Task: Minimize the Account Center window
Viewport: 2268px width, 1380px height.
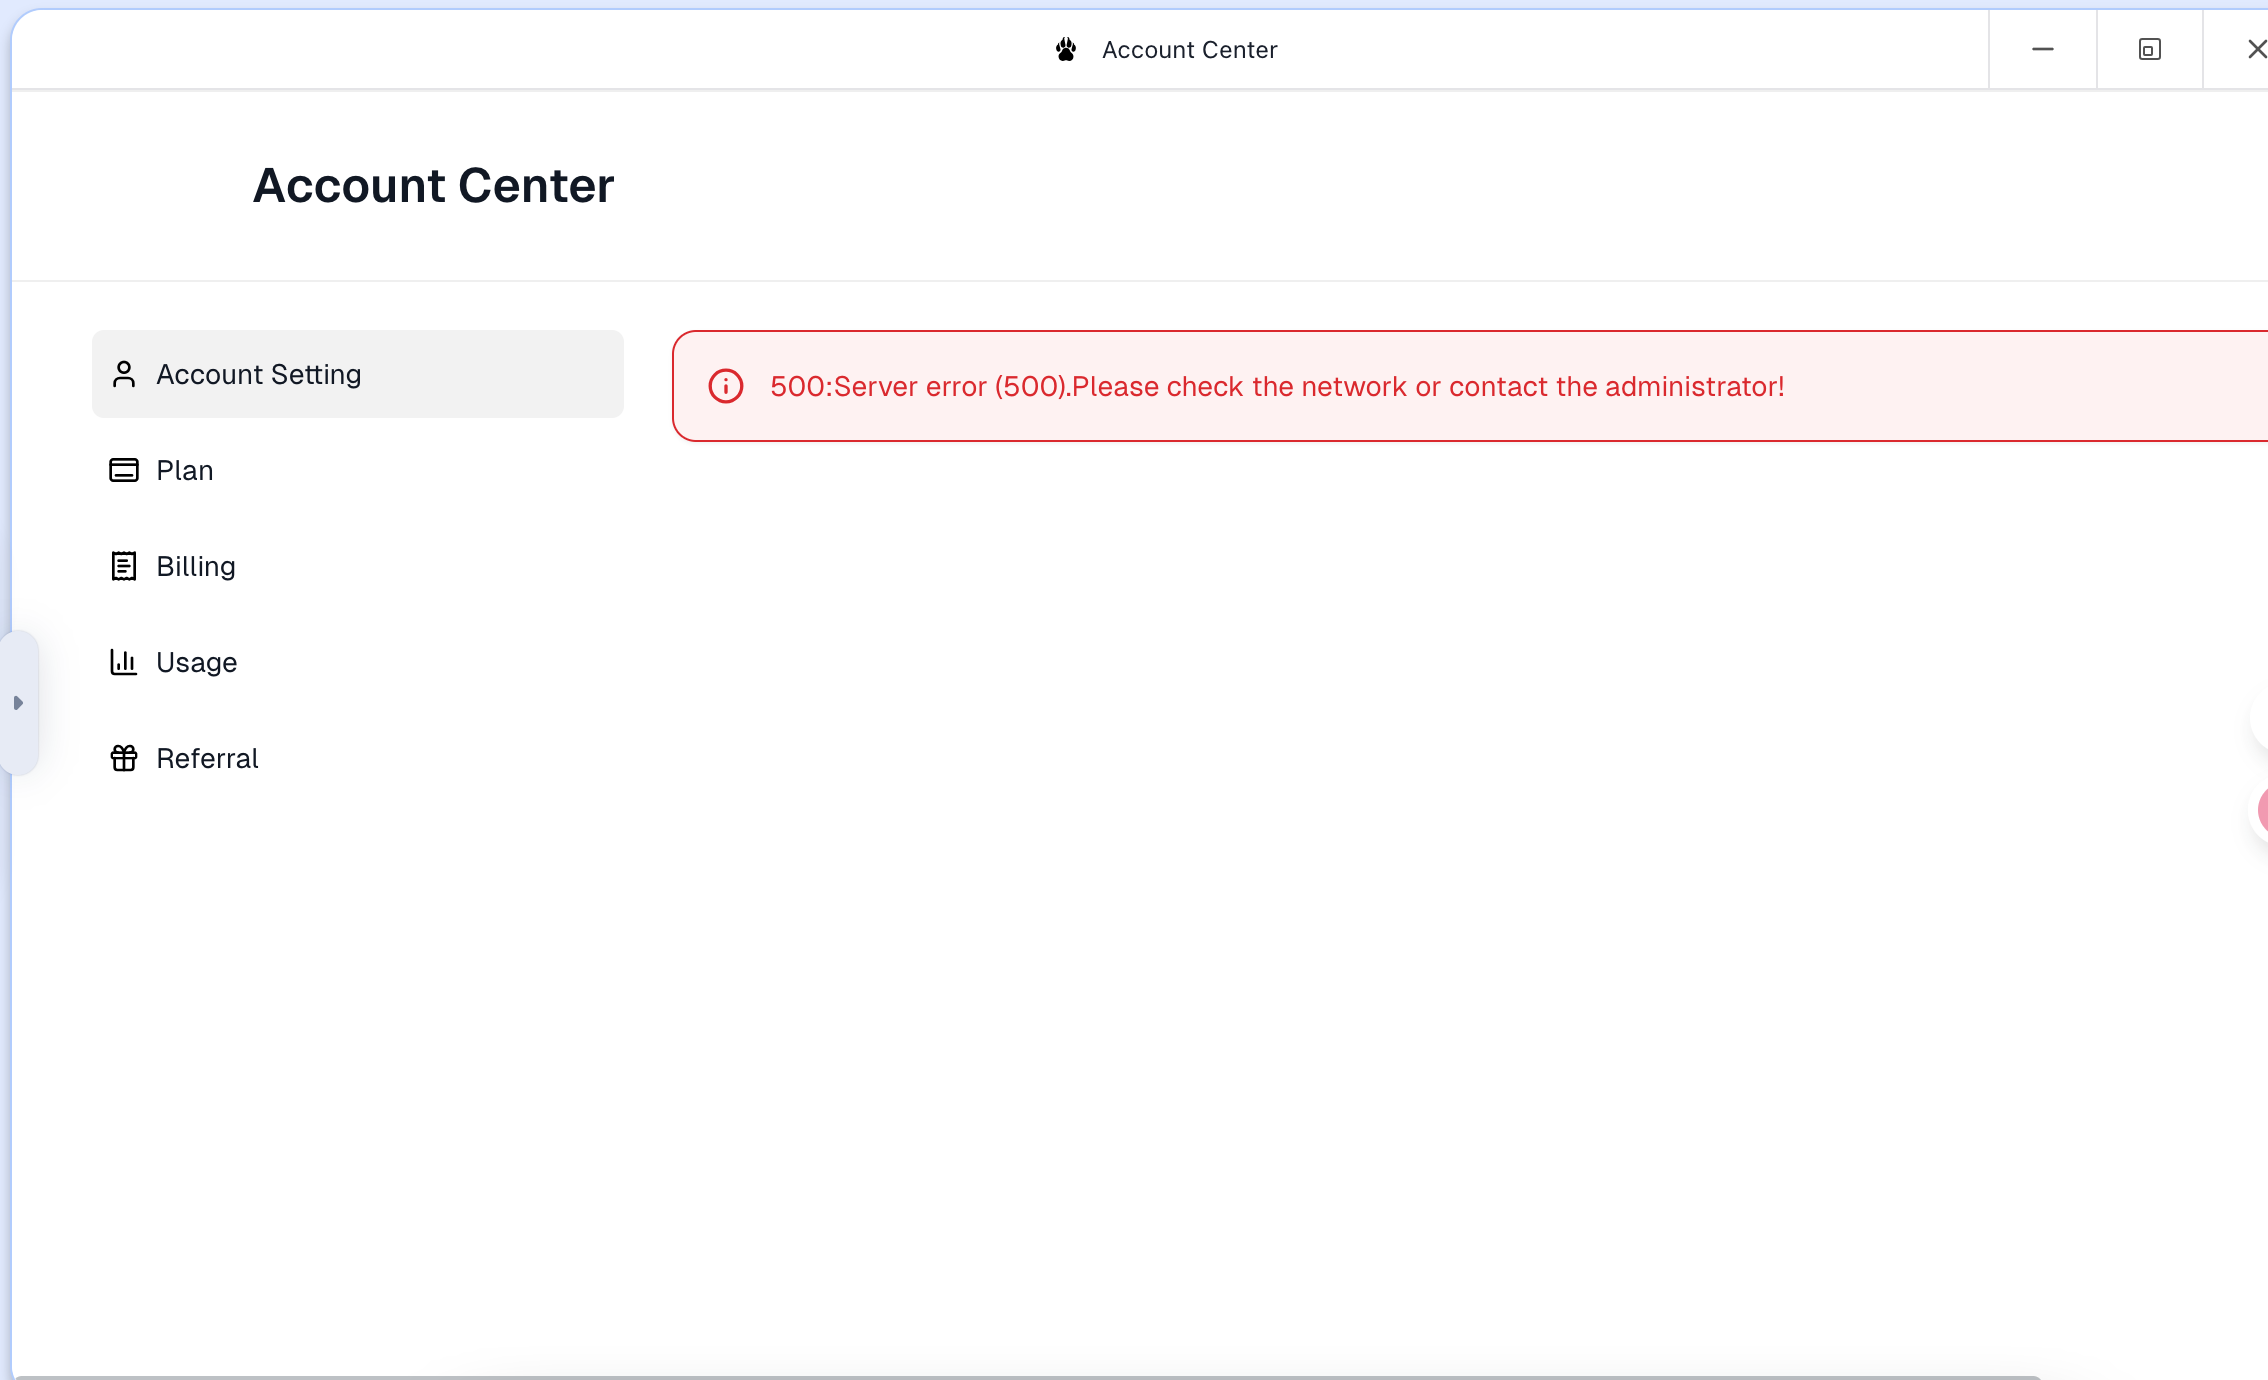Action: point(2043,49)
